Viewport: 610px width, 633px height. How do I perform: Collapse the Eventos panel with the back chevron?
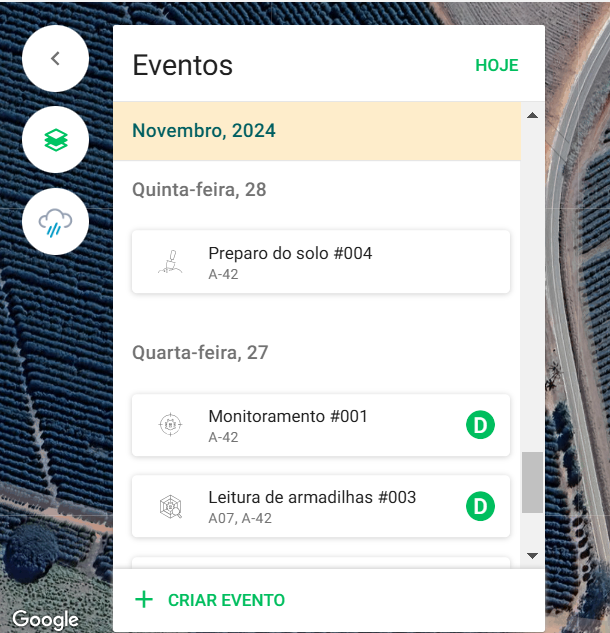pyautogui.click(x=56, y=59)
